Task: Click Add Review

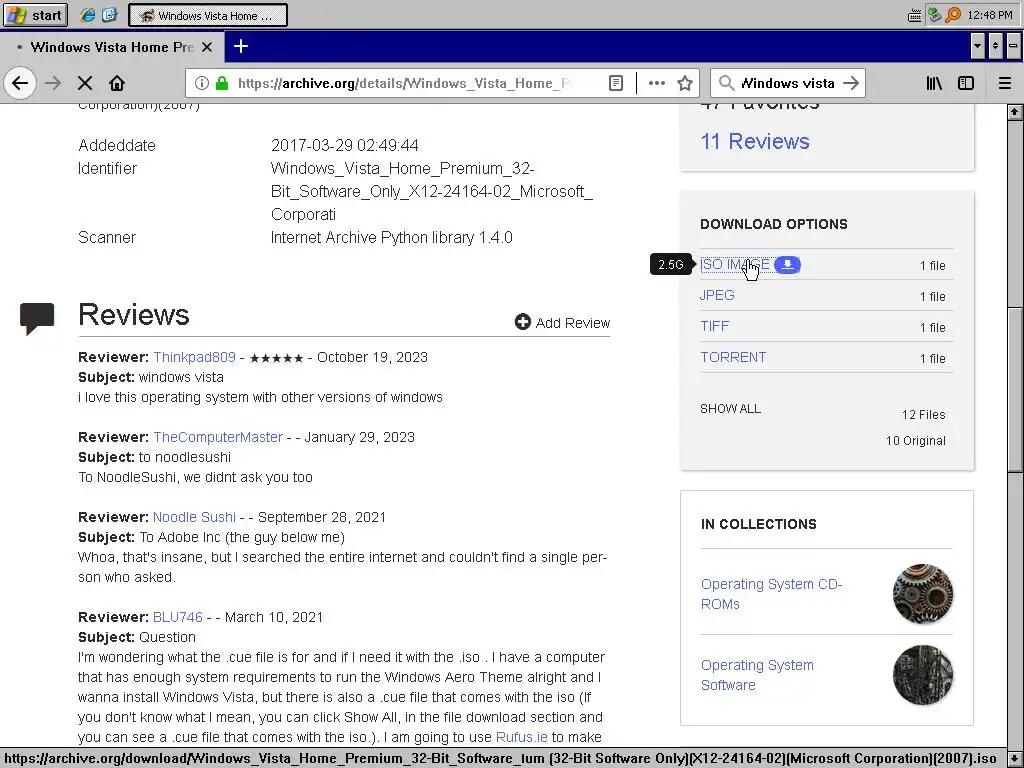Action: [562, 323]
